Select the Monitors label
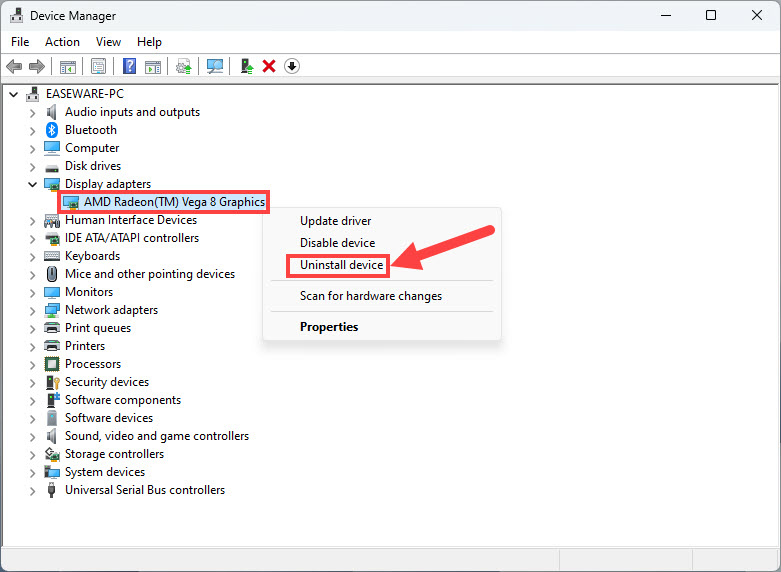Screen dimensions: 781x572 pos(89,292)
